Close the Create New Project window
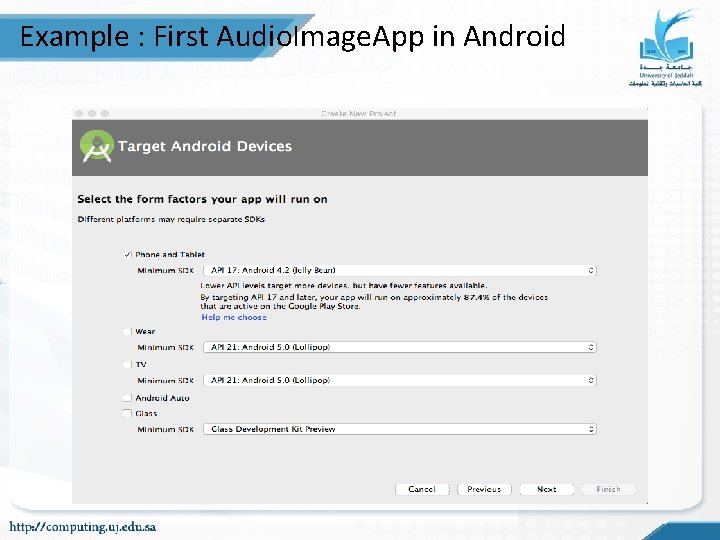 [x=79, y=113]
